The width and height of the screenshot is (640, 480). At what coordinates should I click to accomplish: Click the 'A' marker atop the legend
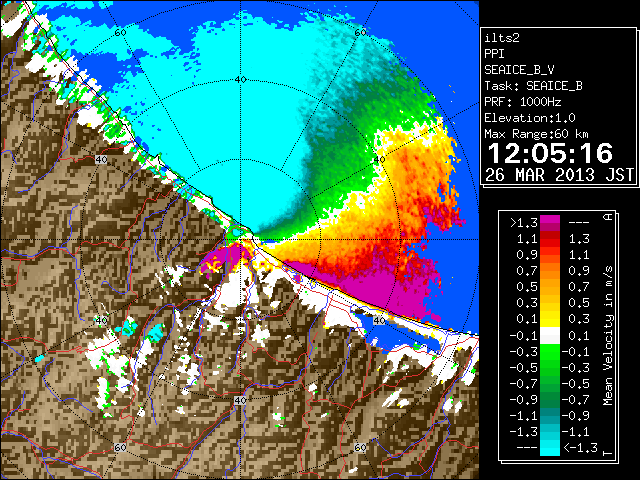click(x=608, y=217)
